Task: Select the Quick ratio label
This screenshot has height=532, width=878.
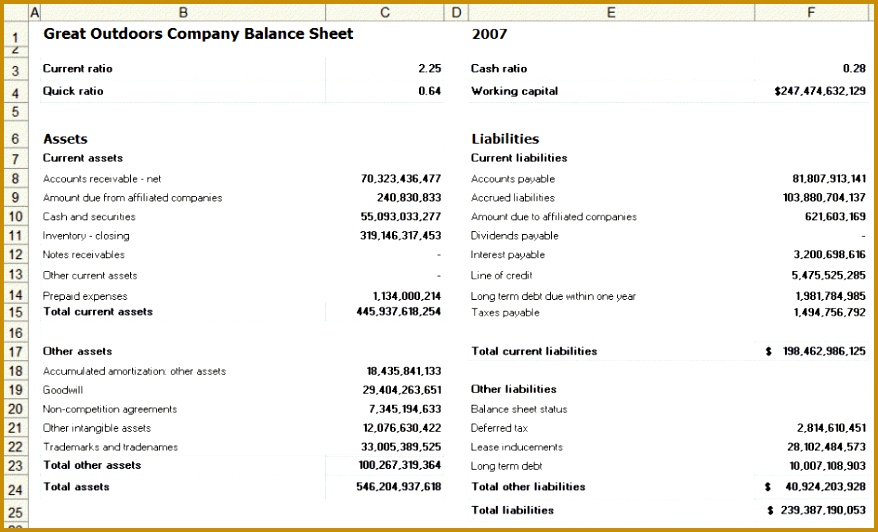Action: coord(73,91)
